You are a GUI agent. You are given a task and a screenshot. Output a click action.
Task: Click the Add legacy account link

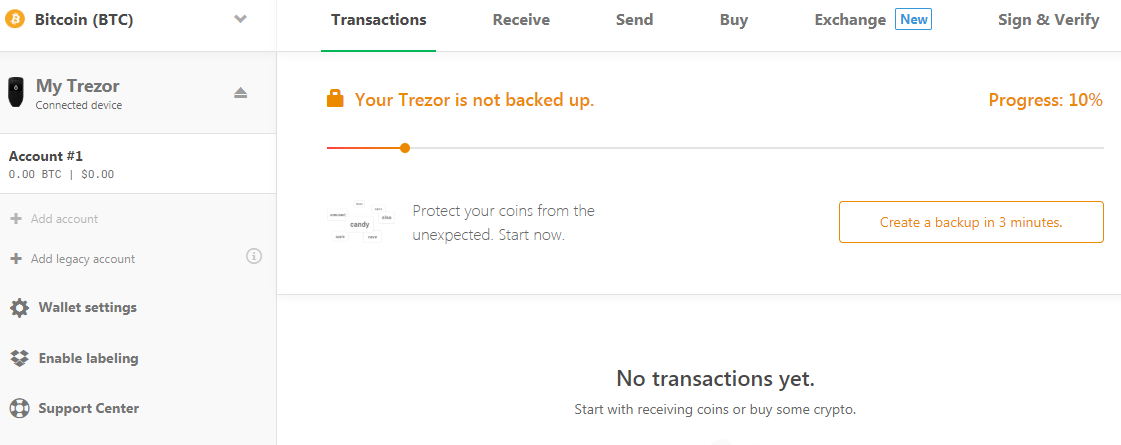[82, 259]
